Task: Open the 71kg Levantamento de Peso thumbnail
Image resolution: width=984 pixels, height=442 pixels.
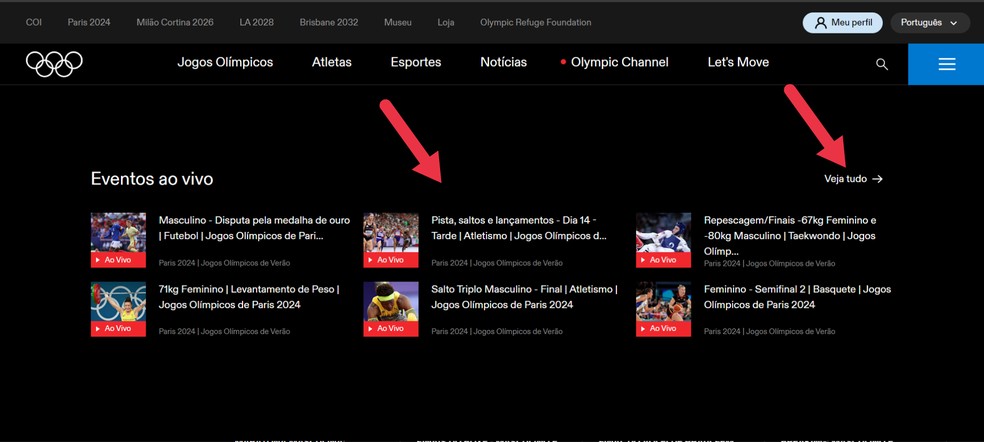Action: pos(118,309)
